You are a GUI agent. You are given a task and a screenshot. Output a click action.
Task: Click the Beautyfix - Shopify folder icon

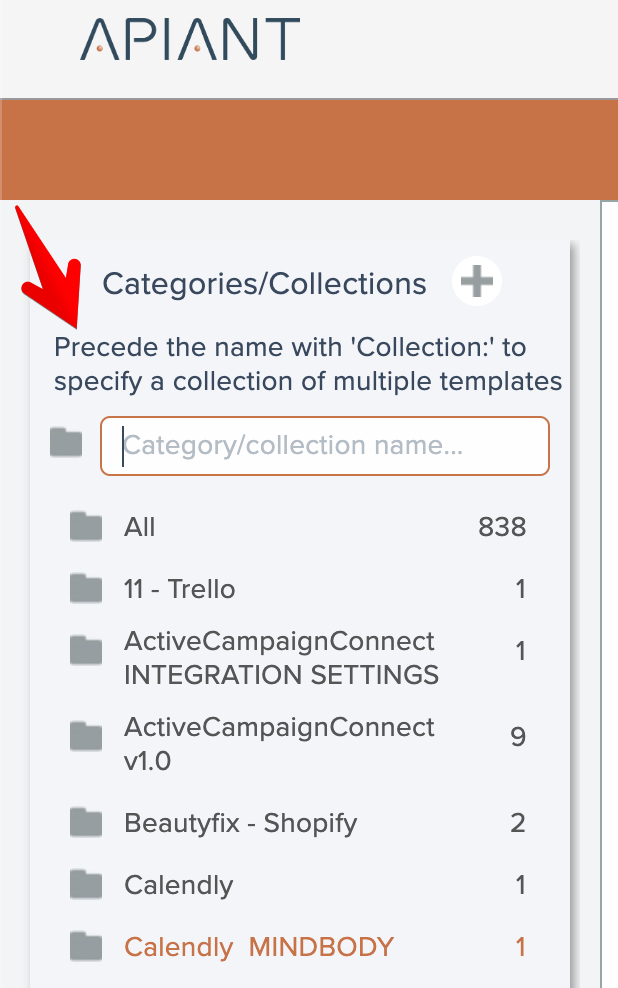coord(87,823)
